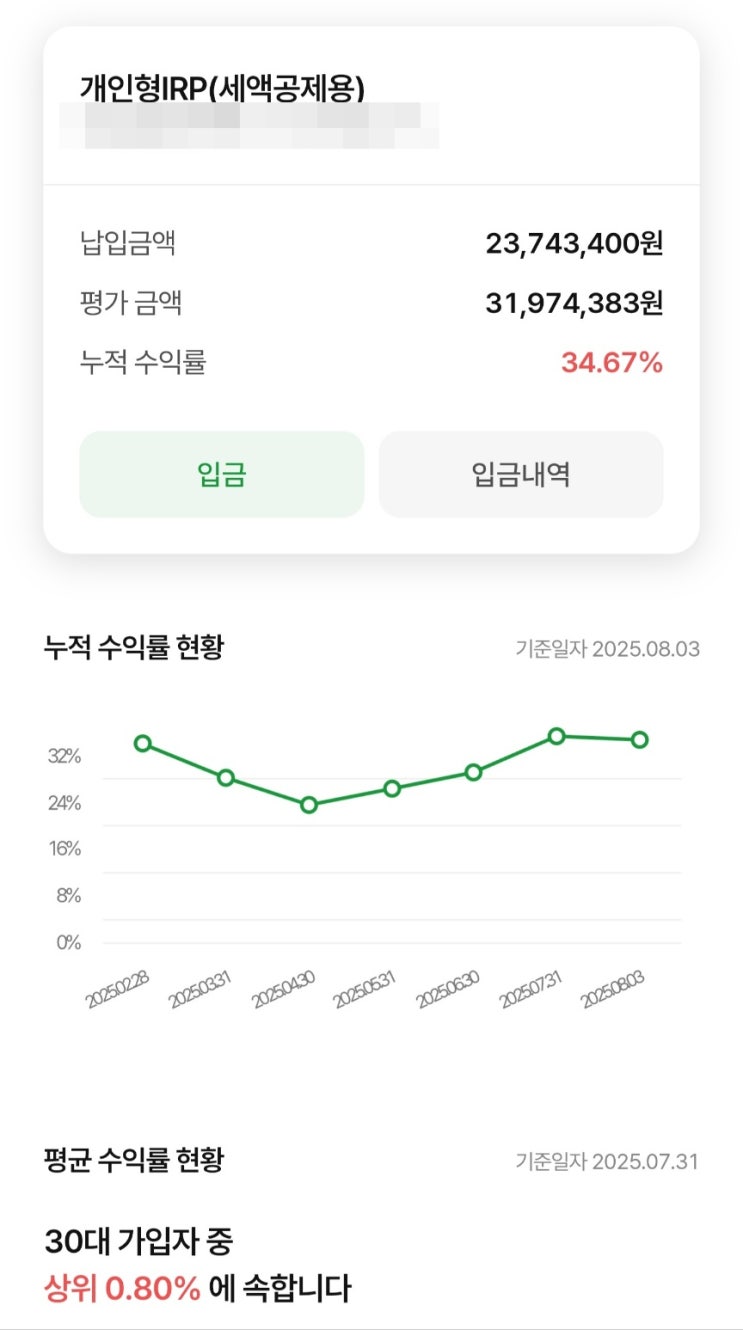
Task: Select the 2025.04.30 lowest data point
Action: pyautogui.click(x=309, y=805)
